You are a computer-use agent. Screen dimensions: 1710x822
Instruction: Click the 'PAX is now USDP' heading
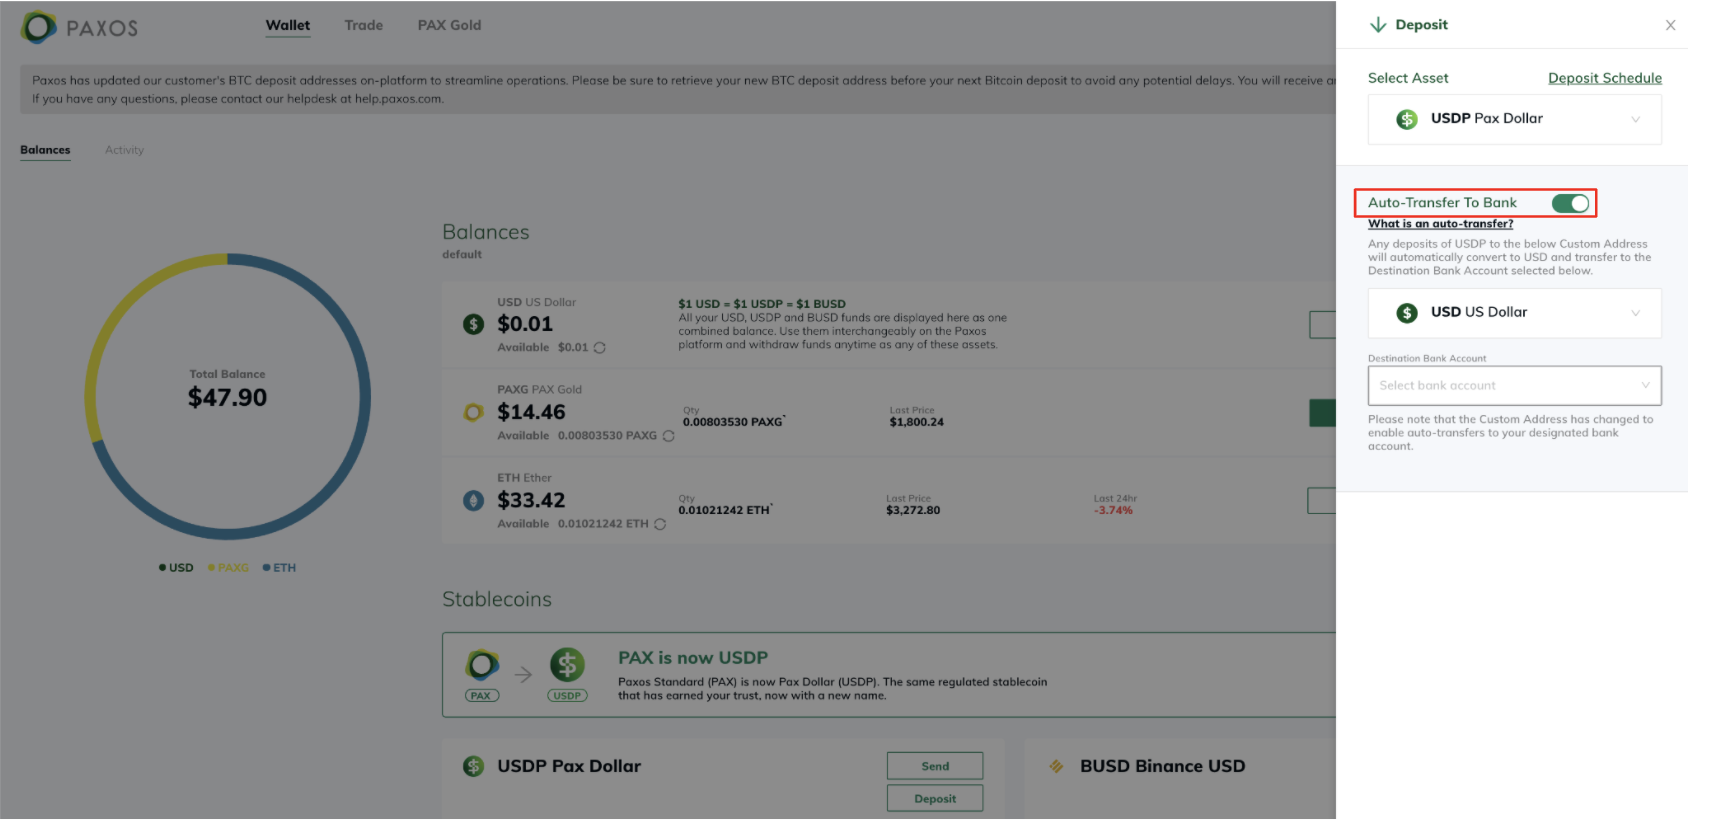click(x=693, y=658)
